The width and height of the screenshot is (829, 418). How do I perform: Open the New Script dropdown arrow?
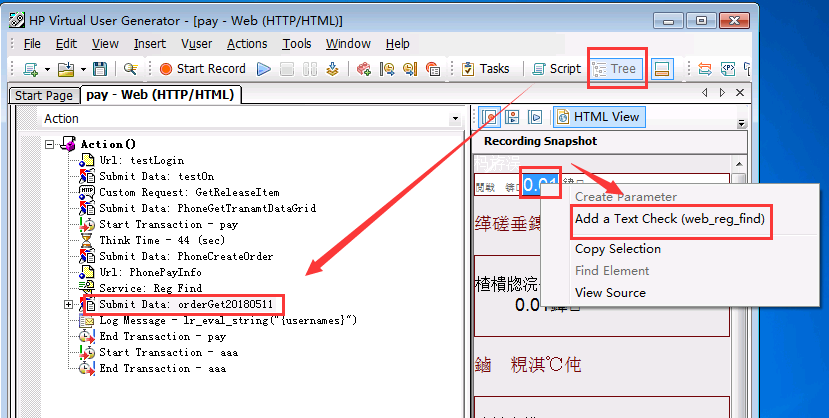(x=47, y=69)
